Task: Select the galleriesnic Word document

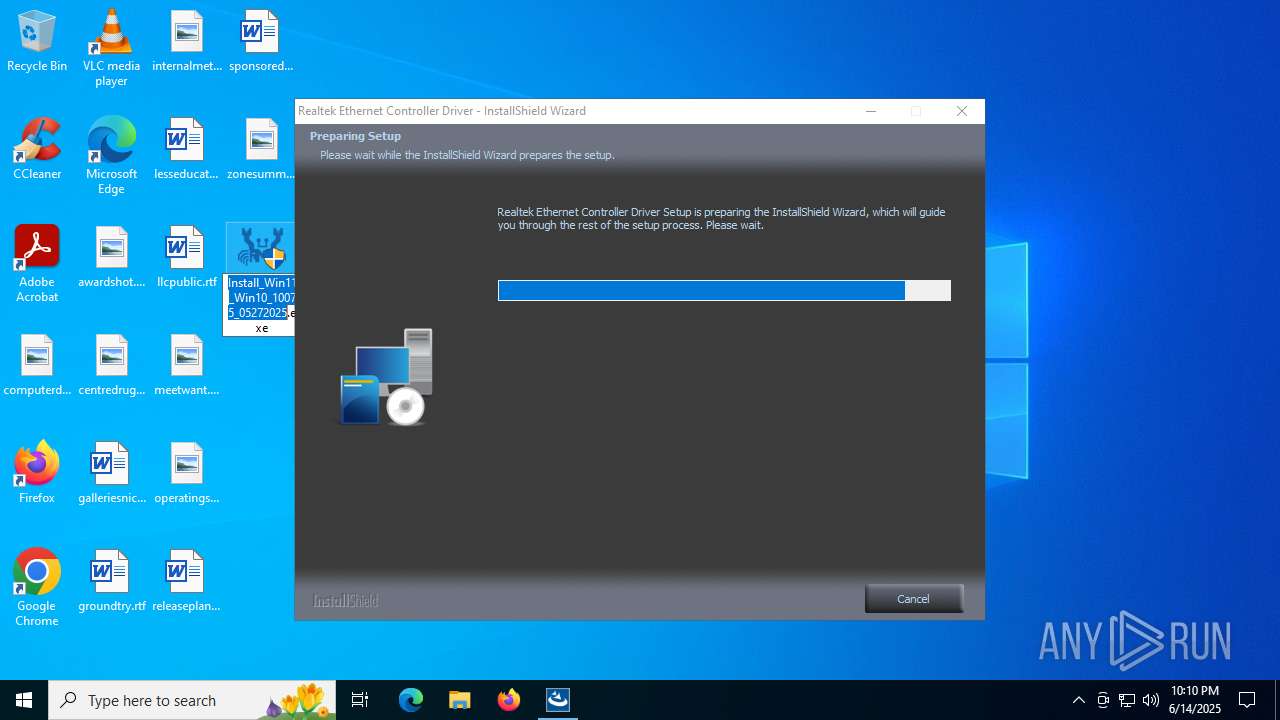Action: click(x=111, y=474)
